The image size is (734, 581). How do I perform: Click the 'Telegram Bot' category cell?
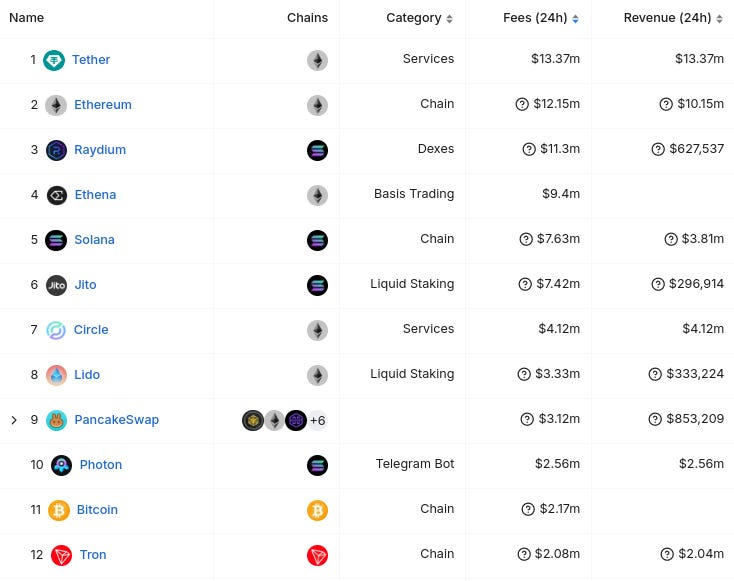[415, 463]
